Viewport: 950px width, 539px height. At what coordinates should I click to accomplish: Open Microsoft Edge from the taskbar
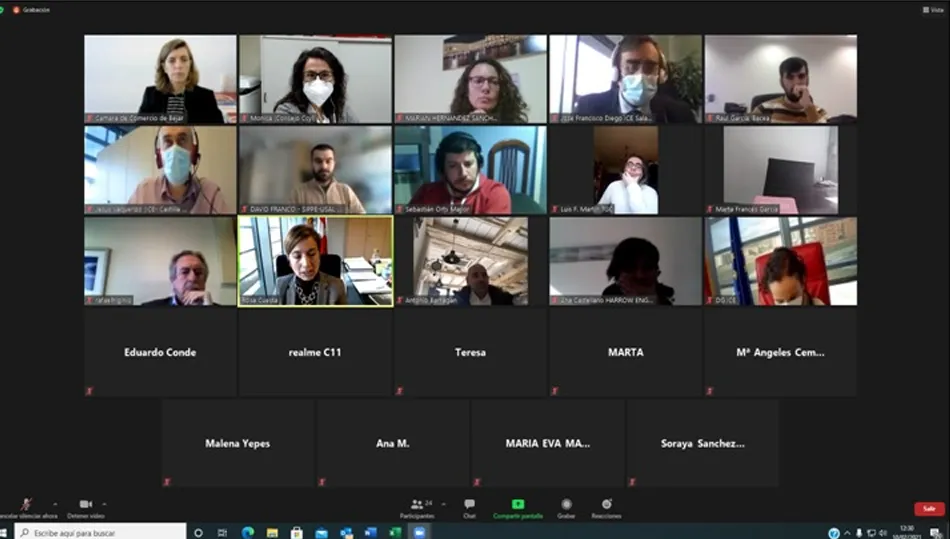(248, 532)
